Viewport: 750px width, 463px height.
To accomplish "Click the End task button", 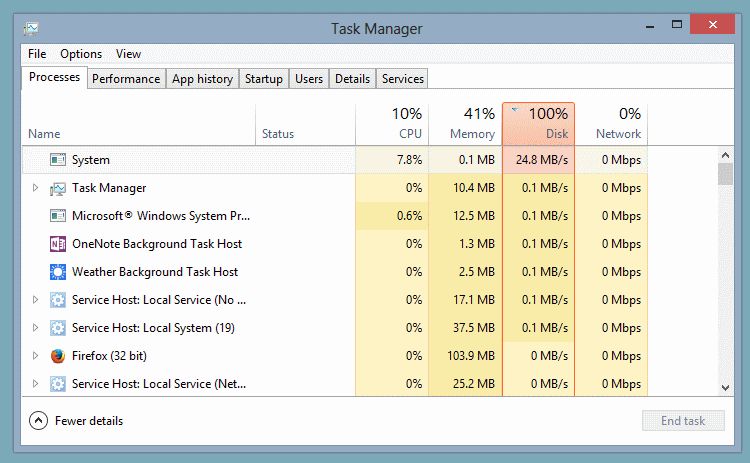I will pyautogui.click(x=683, y=421).
